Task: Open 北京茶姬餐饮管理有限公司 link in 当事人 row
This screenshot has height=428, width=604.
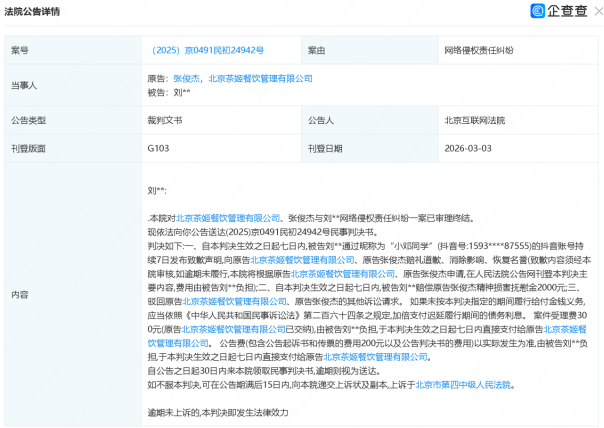Action: point(260,79)
